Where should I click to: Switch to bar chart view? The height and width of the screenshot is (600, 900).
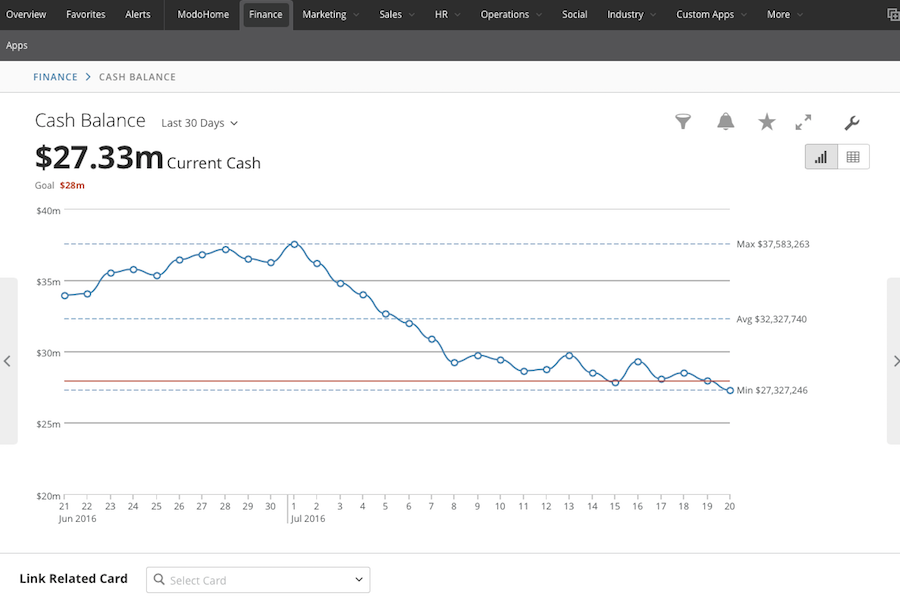click(821, 157)
